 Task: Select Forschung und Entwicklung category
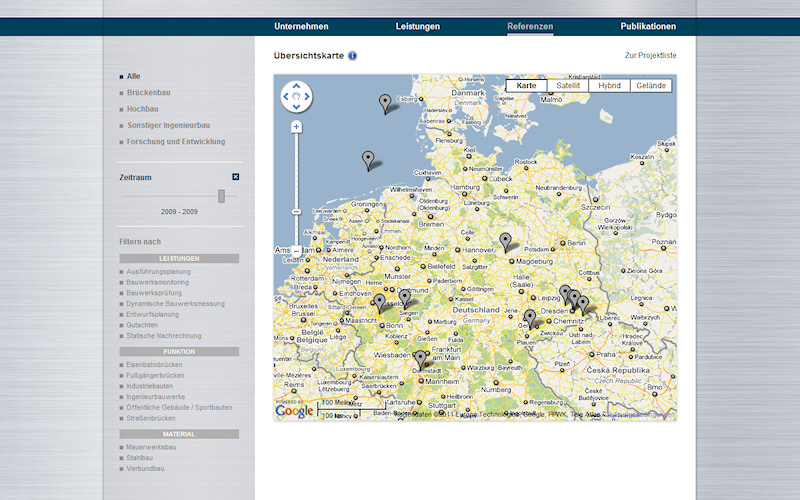(176, 141)
